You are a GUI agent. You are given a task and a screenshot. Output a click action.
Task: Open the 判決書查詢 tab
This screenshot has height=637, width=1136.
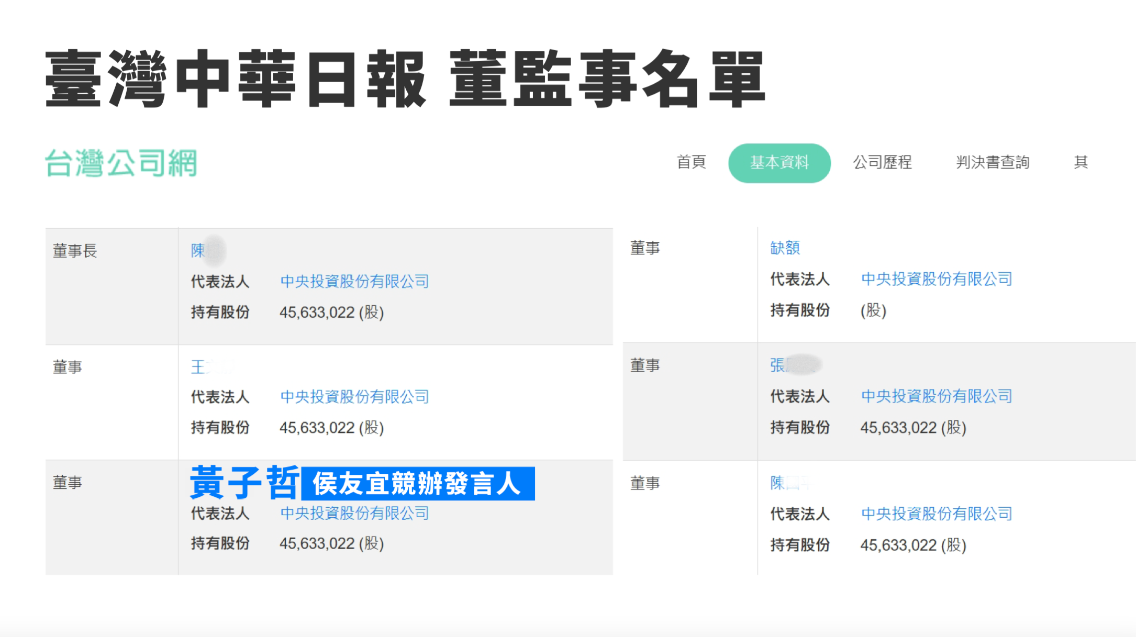(x=992, y=162)
